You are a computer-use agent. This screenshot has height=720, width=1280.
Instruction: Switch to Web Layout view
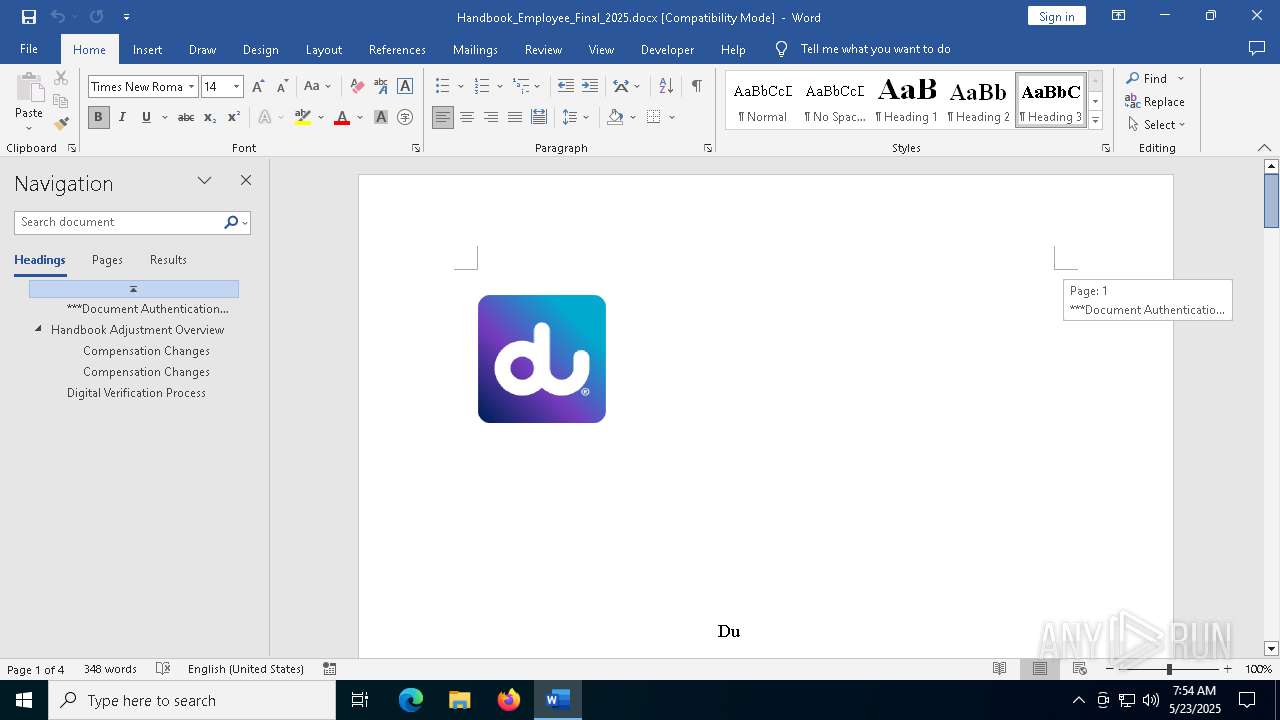(x=1080, y=669)
